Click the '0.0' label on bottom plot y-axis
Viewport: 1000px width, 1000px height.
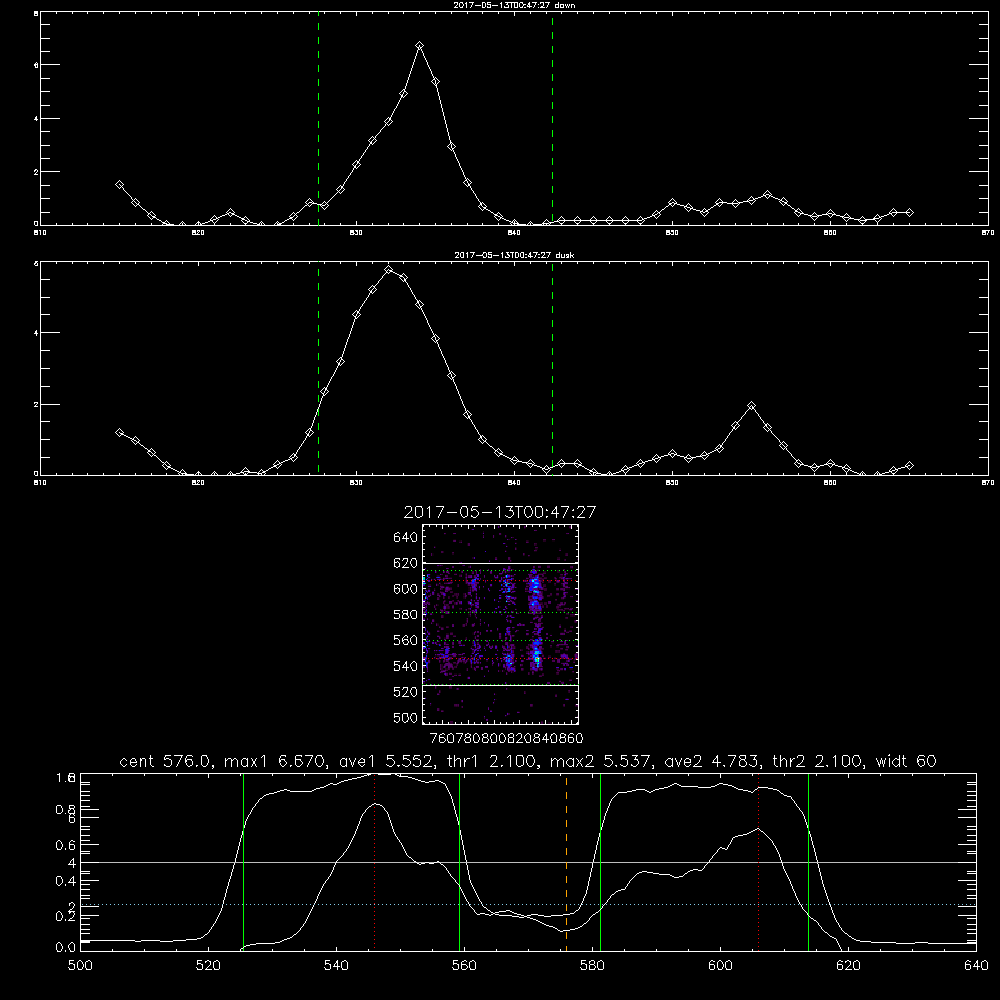(x=65, y=948)
